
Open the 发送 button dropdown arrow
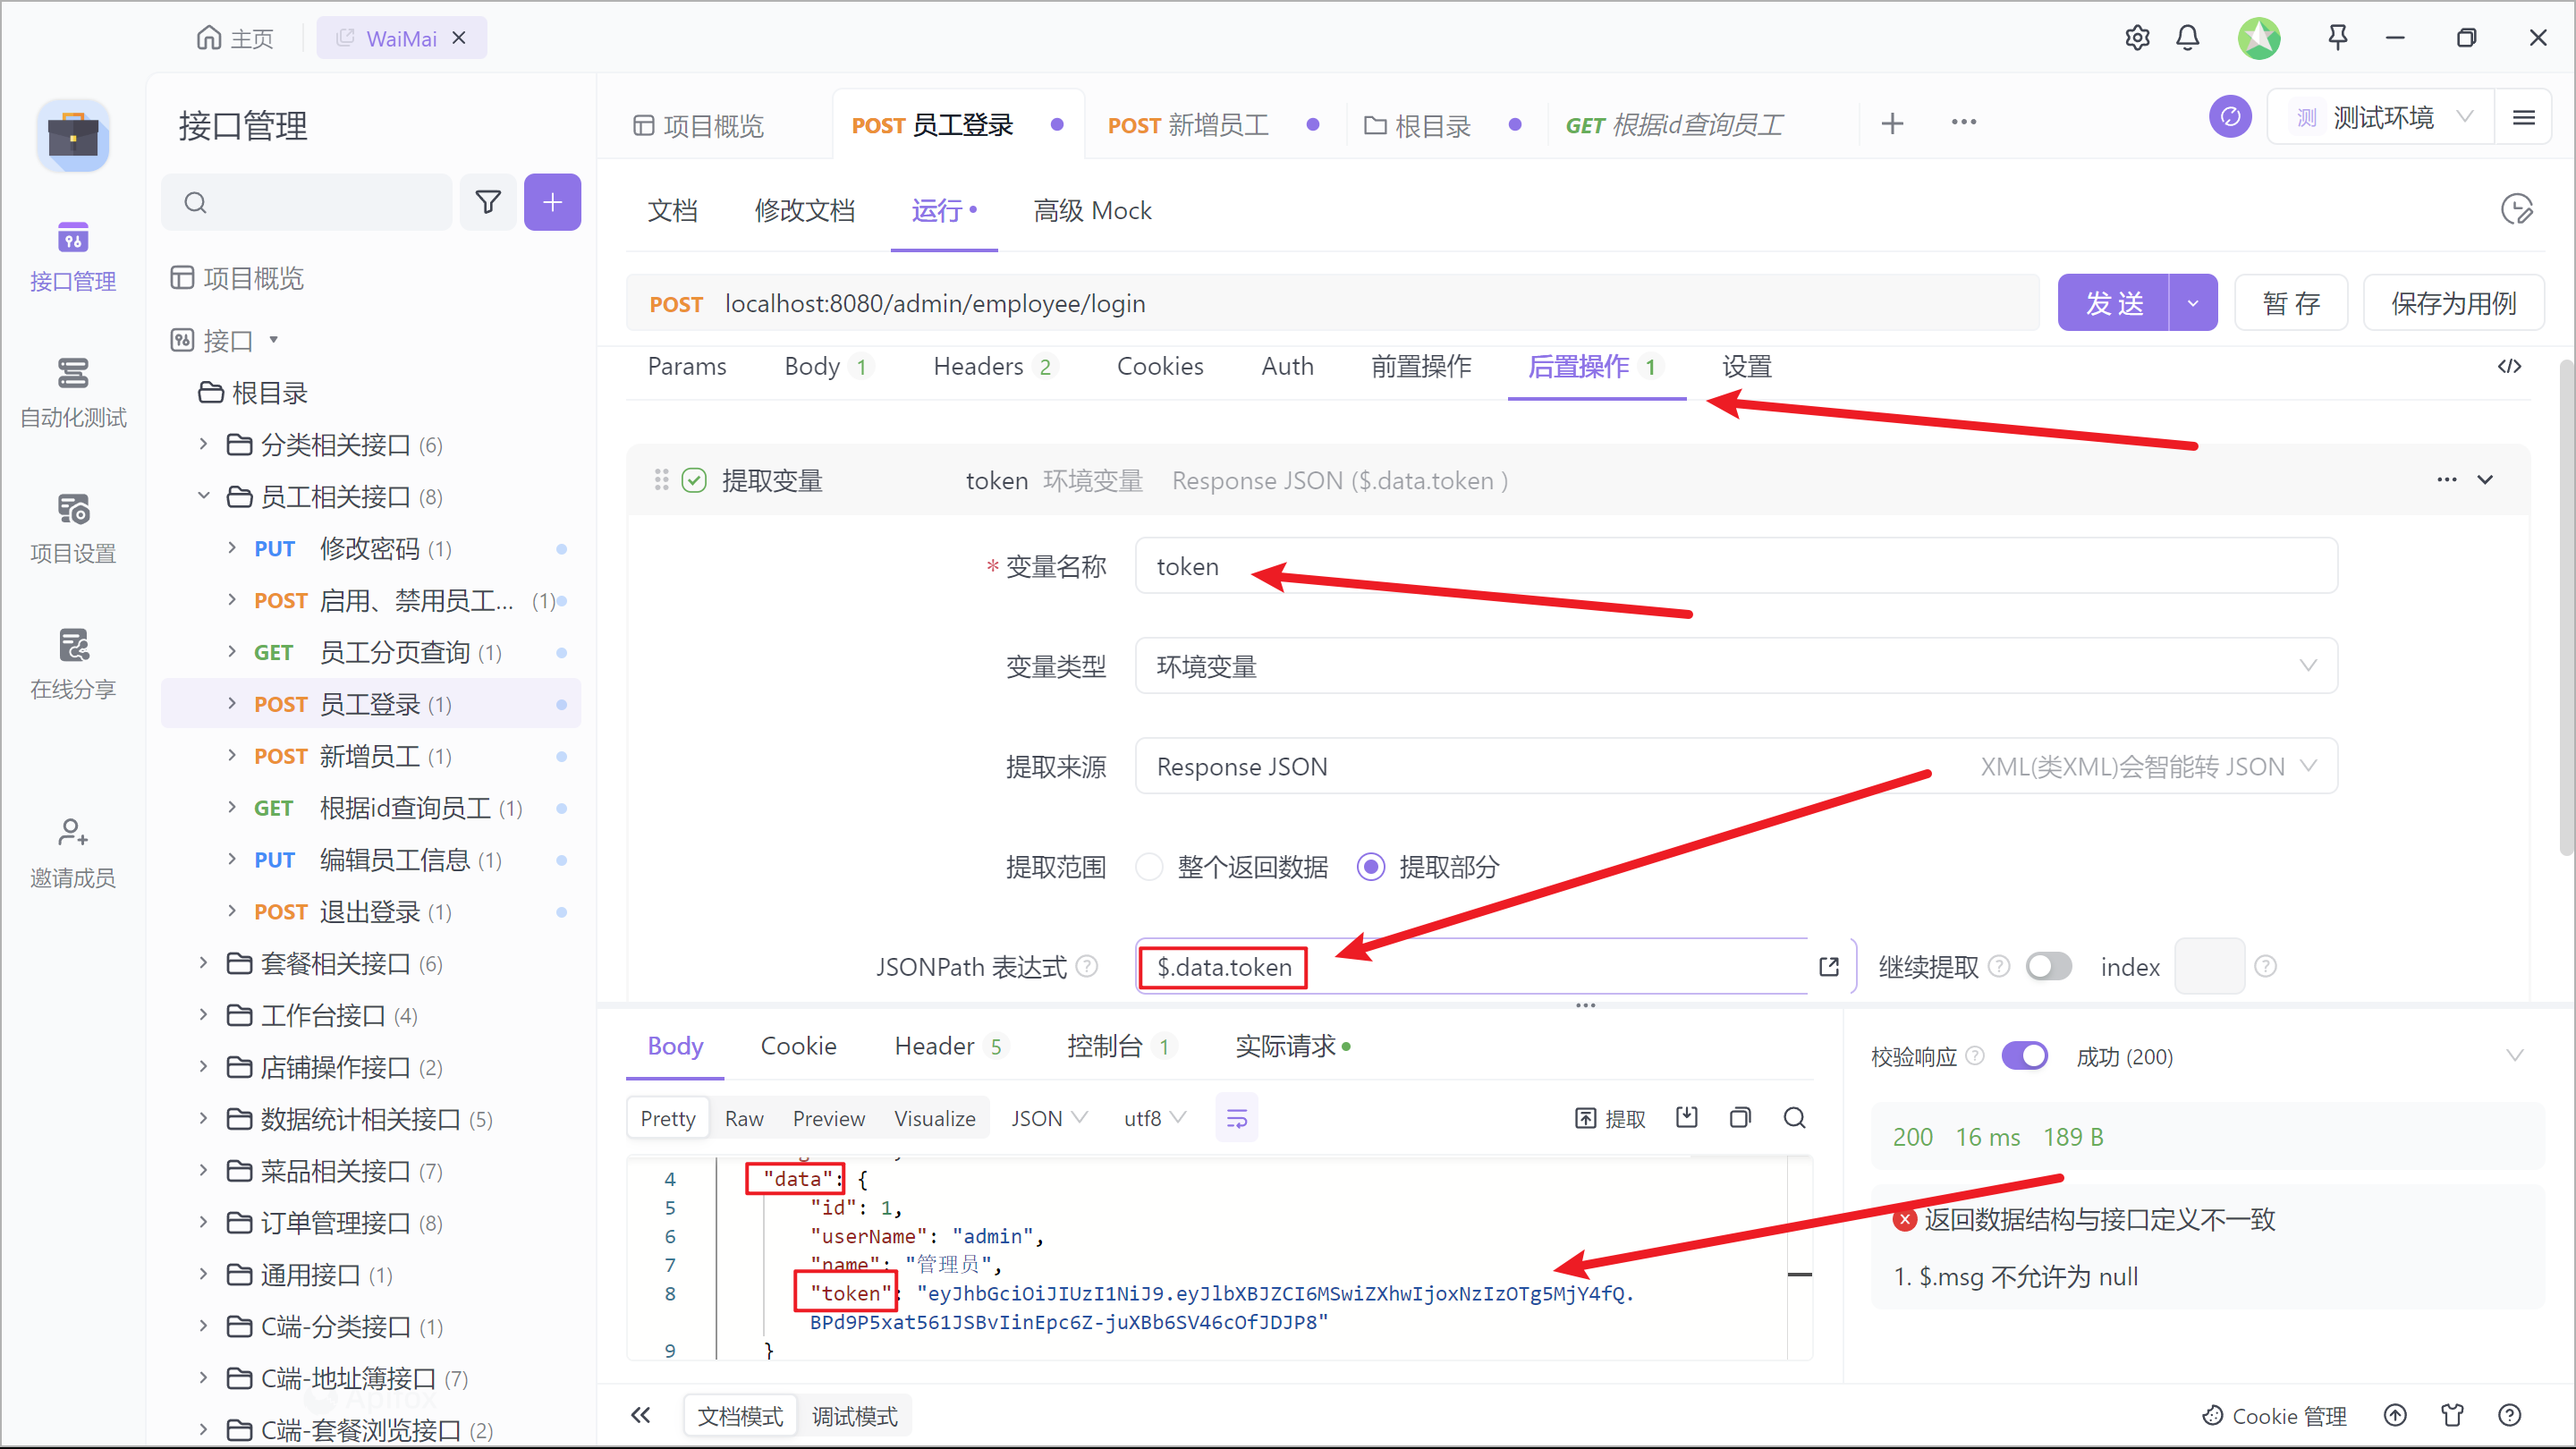[2192, 303]
